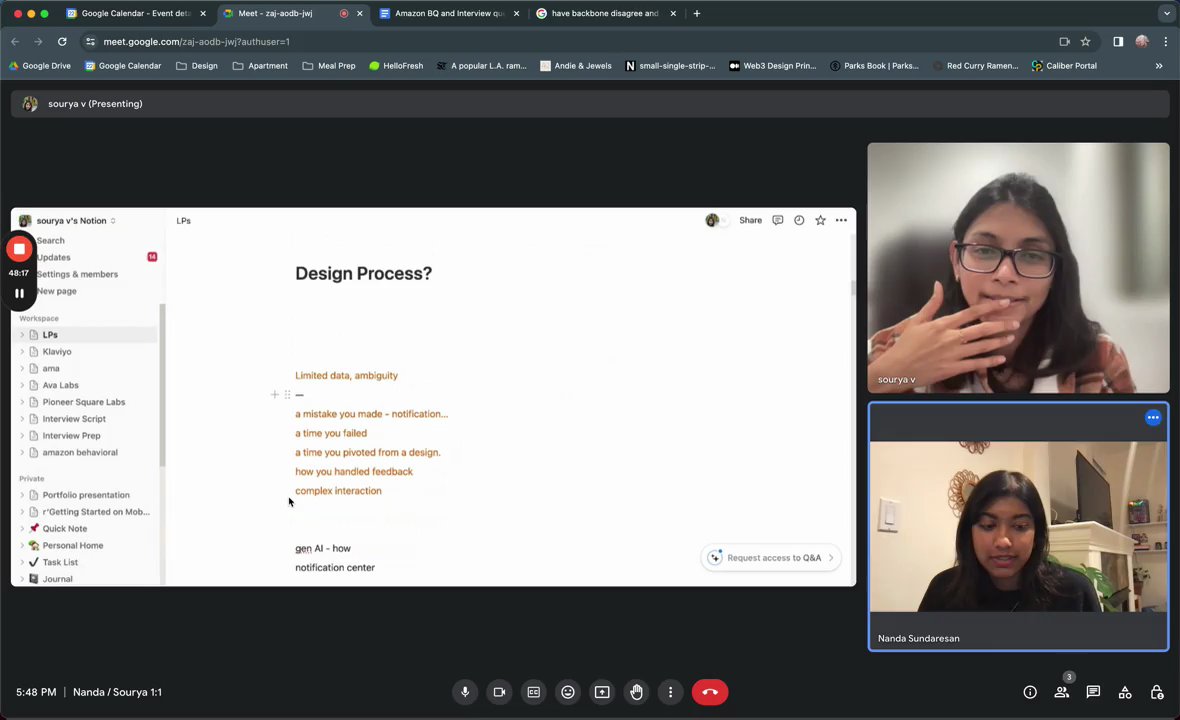Click camera permission icon in address bar

click(x=1064, y=42)
